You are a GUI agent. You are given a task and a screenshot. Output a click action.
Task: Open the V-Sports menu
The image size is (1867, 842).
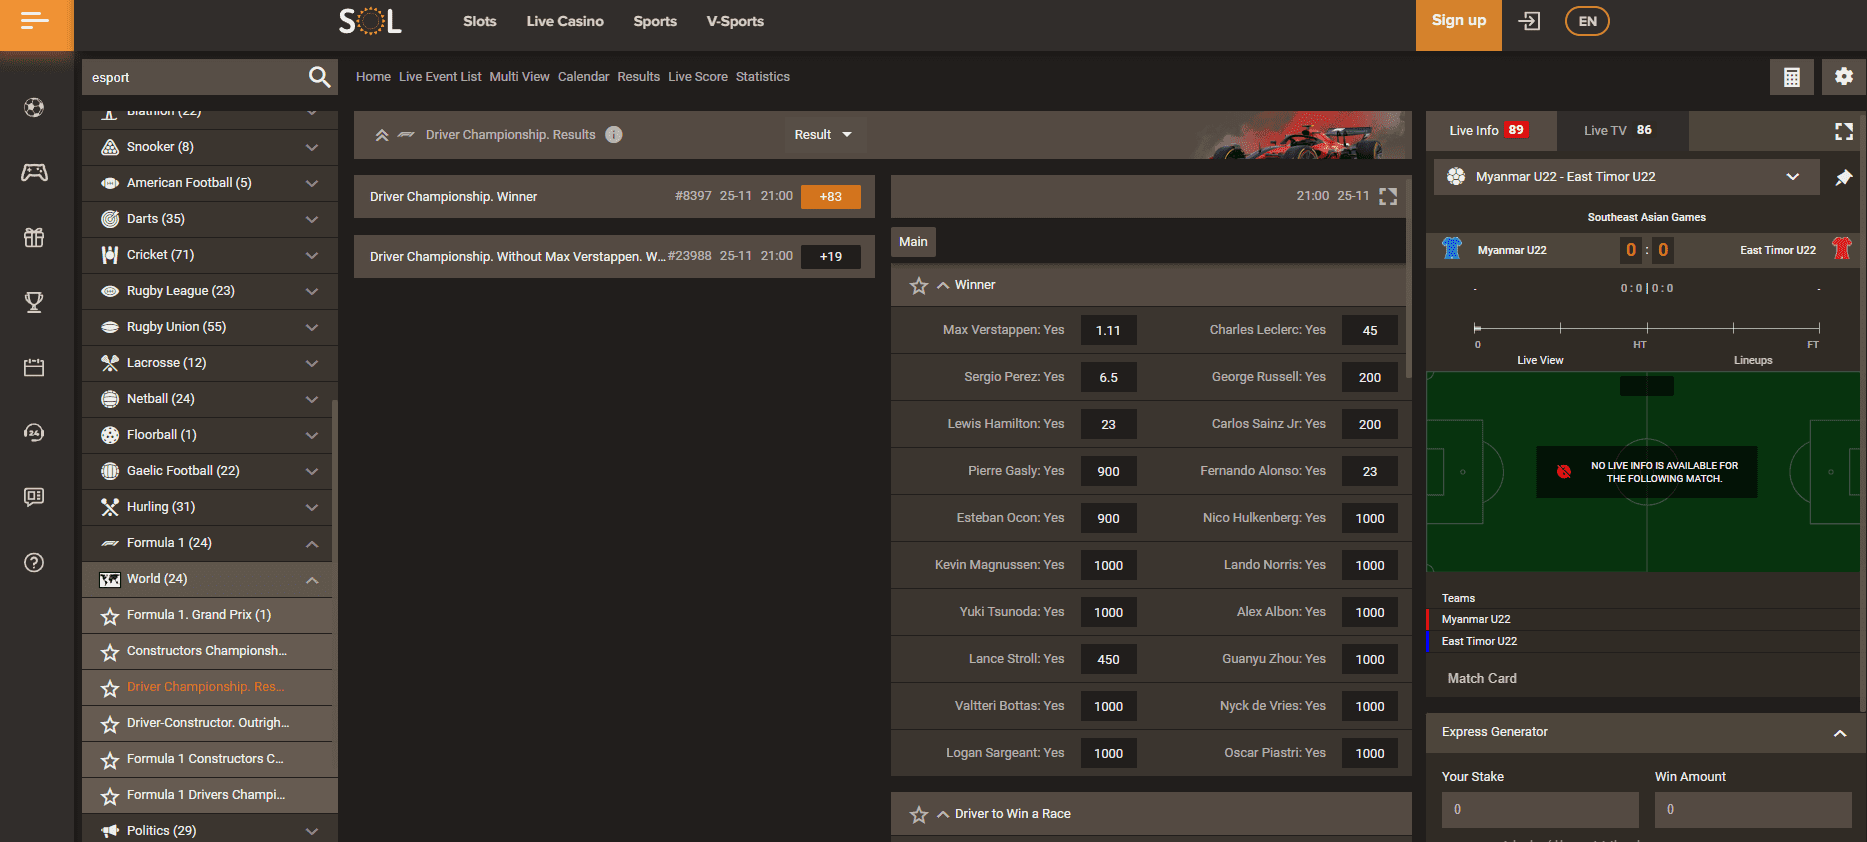point(735,21)
